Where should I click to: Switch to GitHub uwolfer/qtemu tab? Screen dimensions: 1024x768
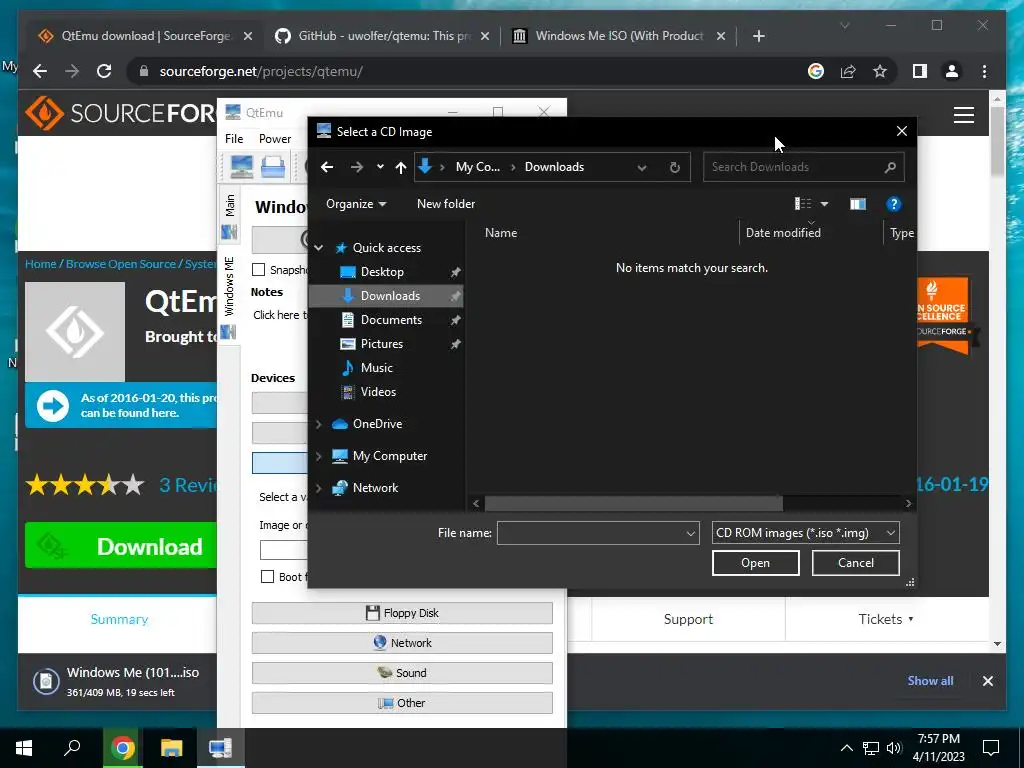pyautogui.click(x=383, y=36)
